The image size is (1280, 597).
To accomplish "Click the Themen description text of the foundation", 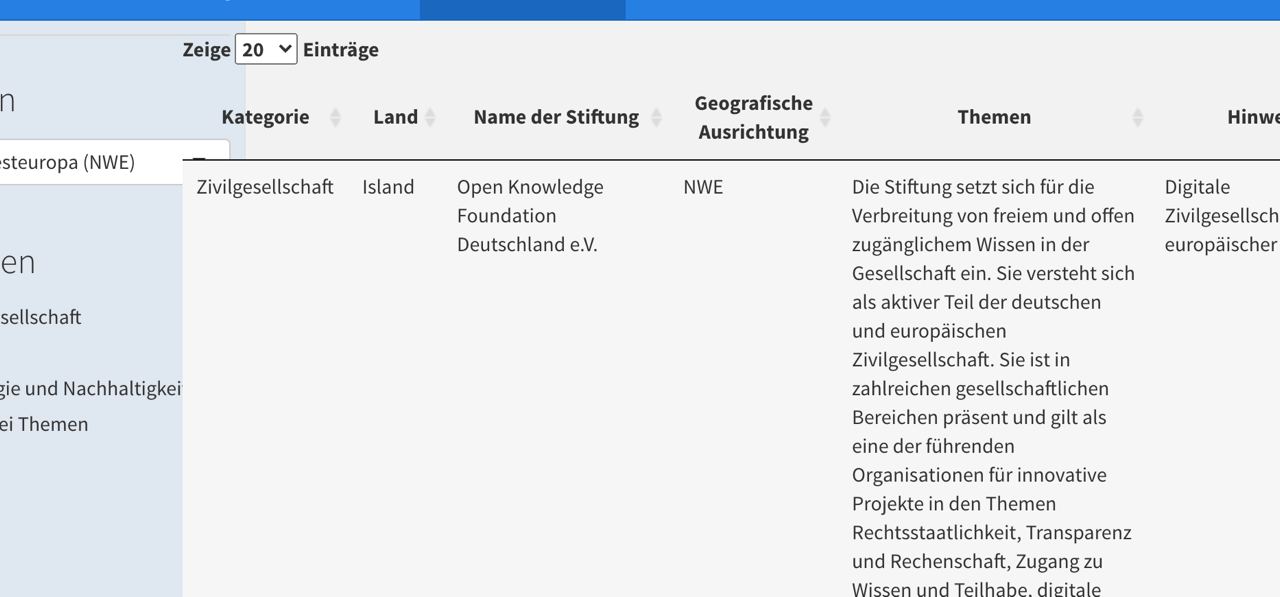I will coord(994,387).
